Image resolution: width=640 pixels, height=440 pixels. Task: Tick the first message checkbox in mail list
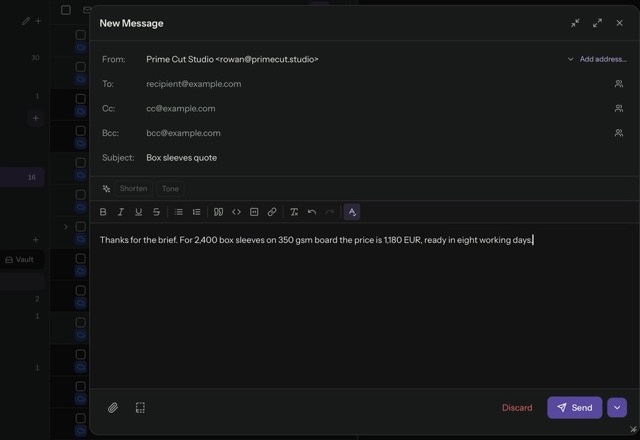[x=80, y=35]
